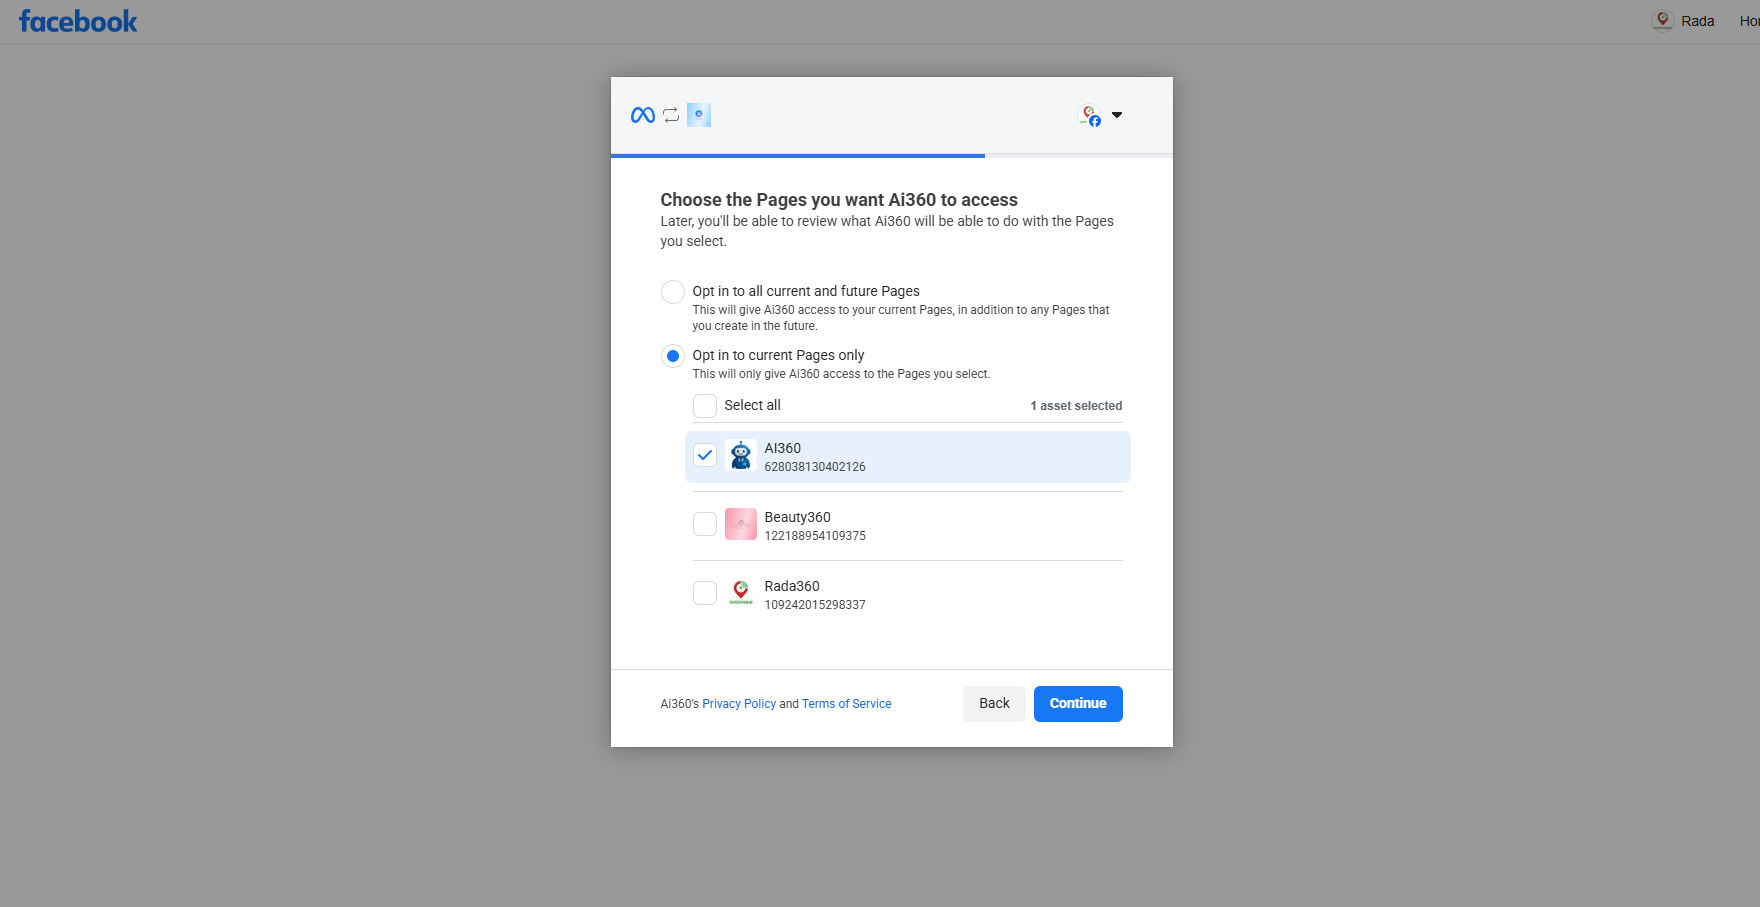
Task: Check the Beauty360 page checkbox
Action: click(705, 523)
